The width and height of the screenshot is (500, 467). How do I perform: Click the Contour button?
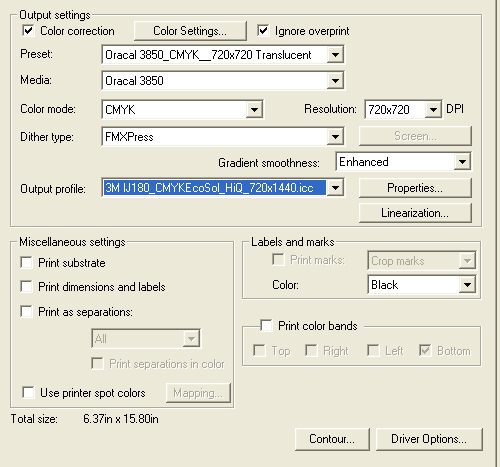coord(332,439)
